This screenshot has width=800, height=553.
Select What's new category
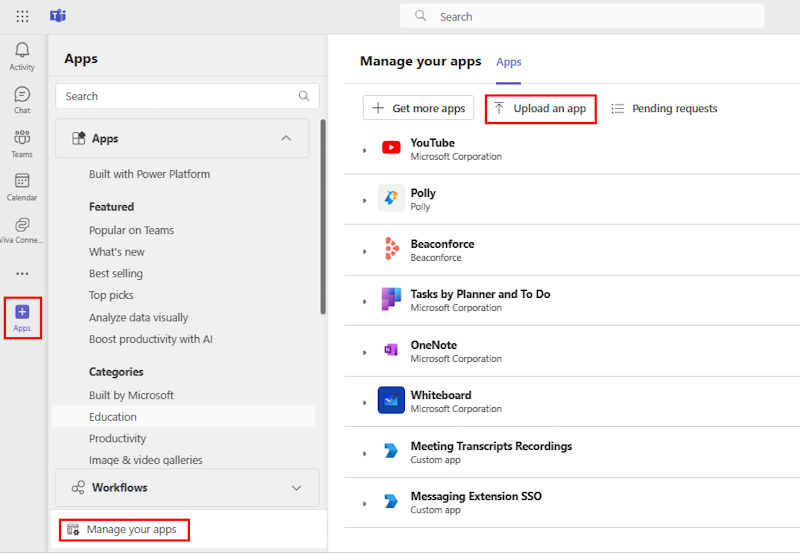pyautogui.click(x=117, y=252)
